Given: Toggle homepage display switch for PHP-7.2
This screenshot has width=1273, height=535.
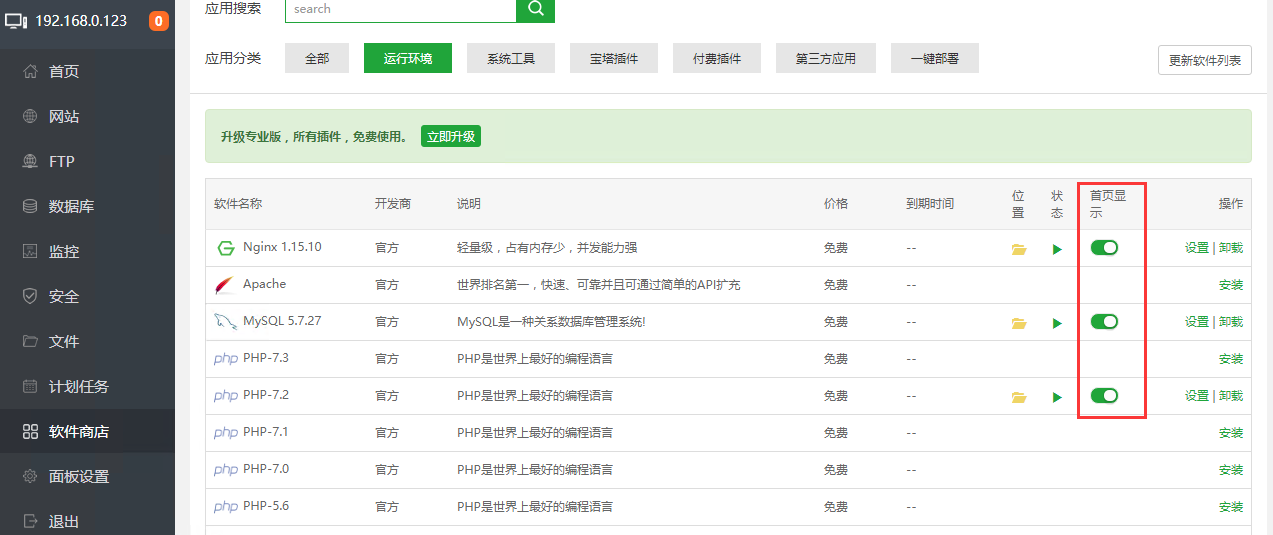Looking at the screenshot, I should 1104,395.
